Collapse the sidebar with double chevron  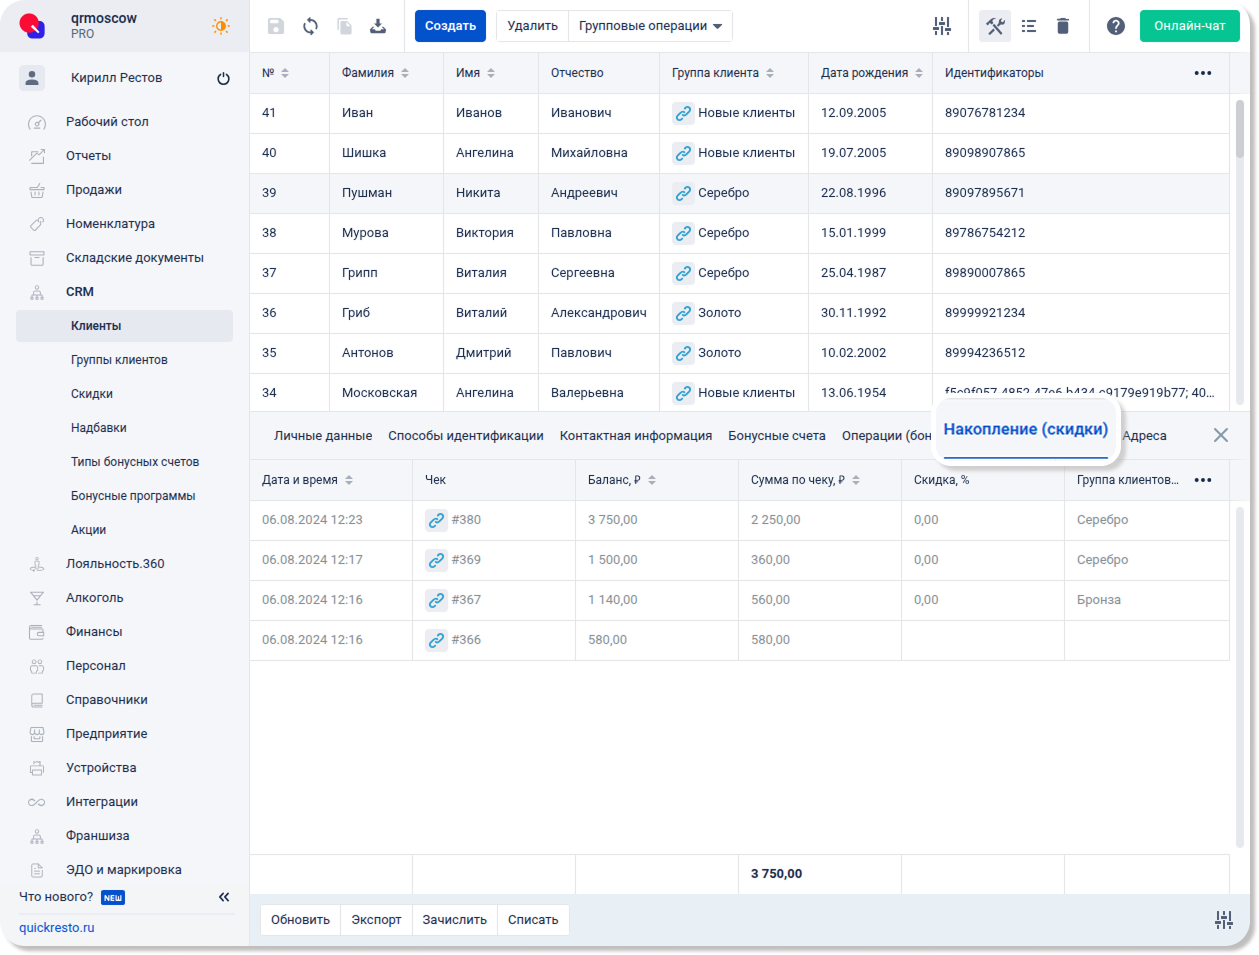point(224,897)
